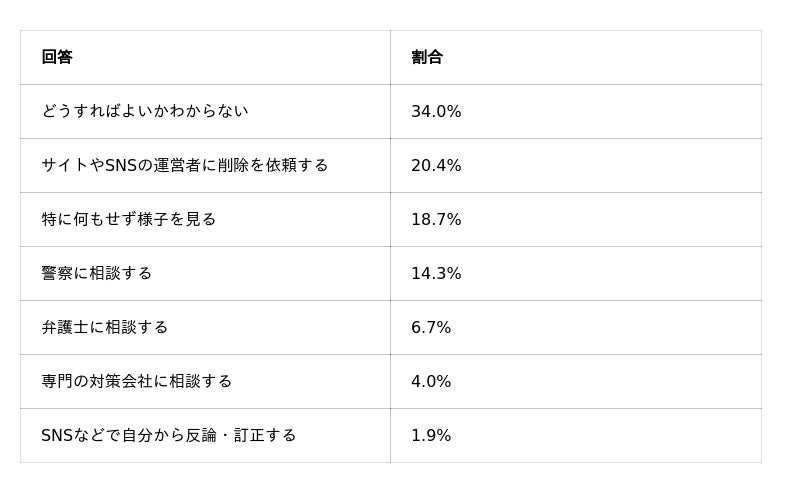Select the どうすればよいかわからない answer cell

(205, 111)
